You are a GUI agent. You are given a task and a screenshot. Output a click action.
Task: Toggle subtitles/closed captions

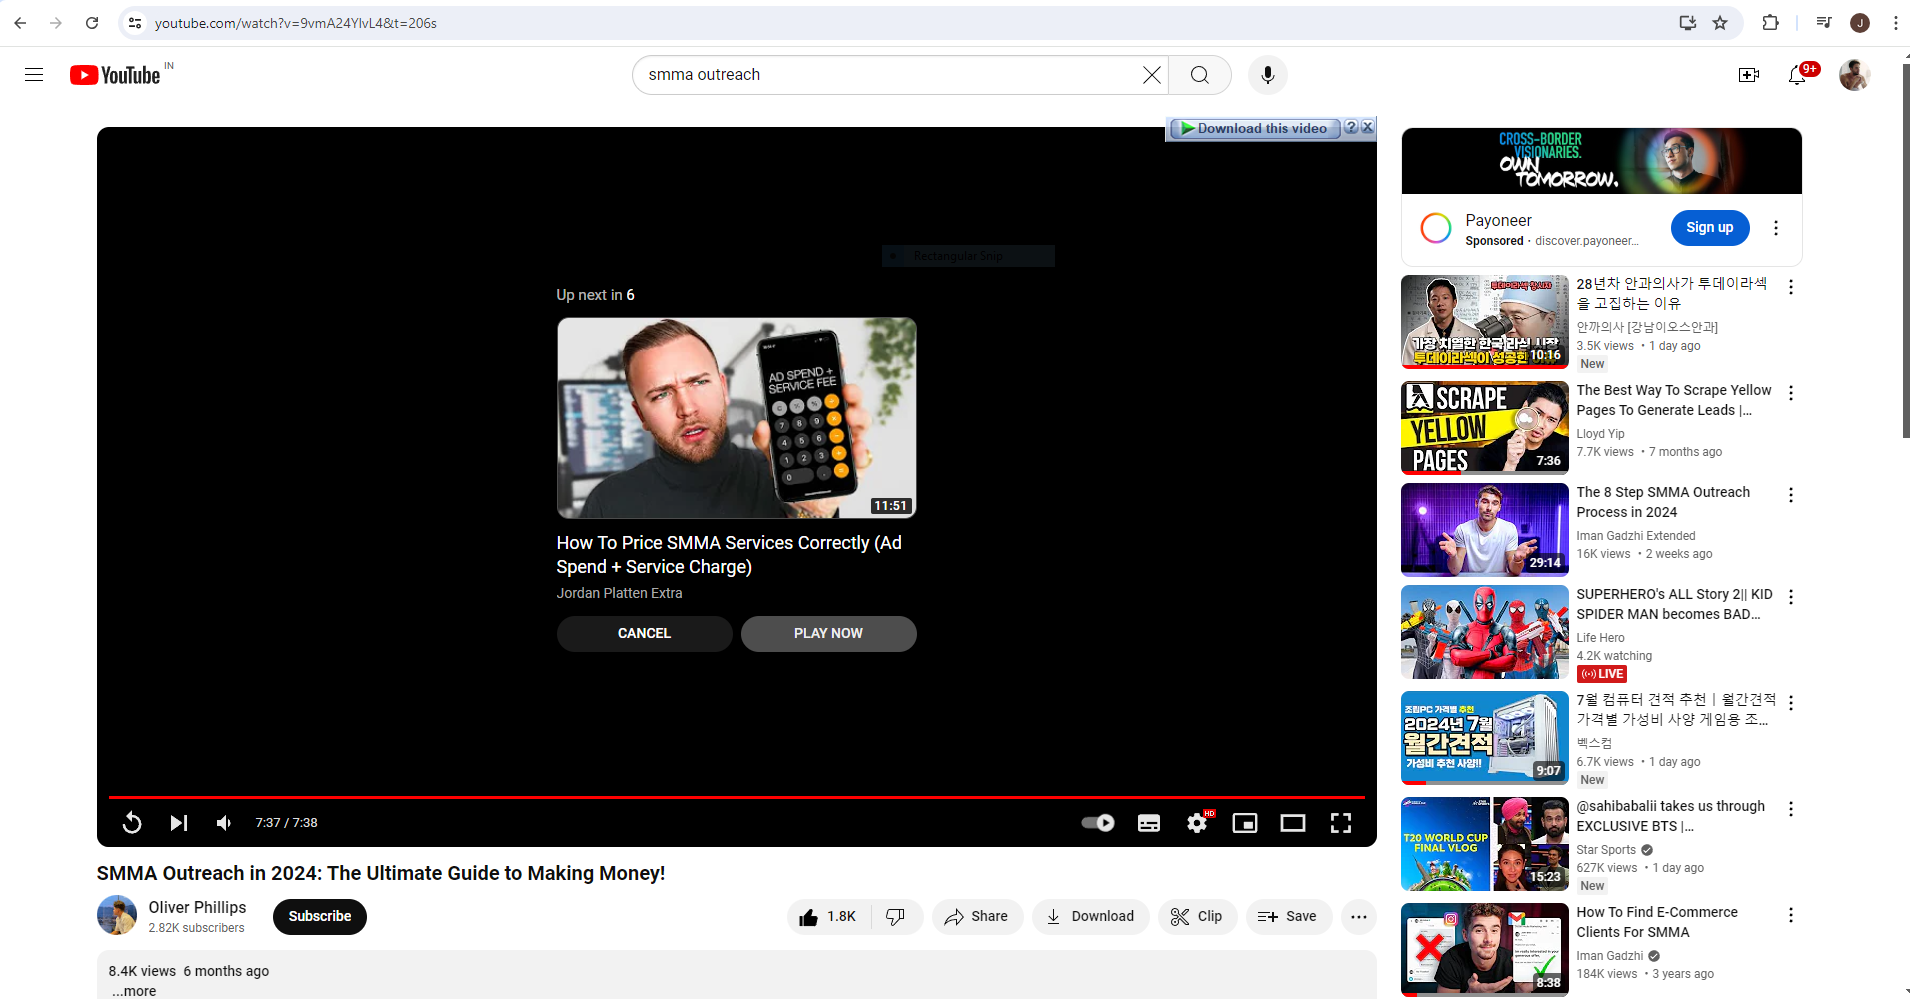pos(1149,823)
